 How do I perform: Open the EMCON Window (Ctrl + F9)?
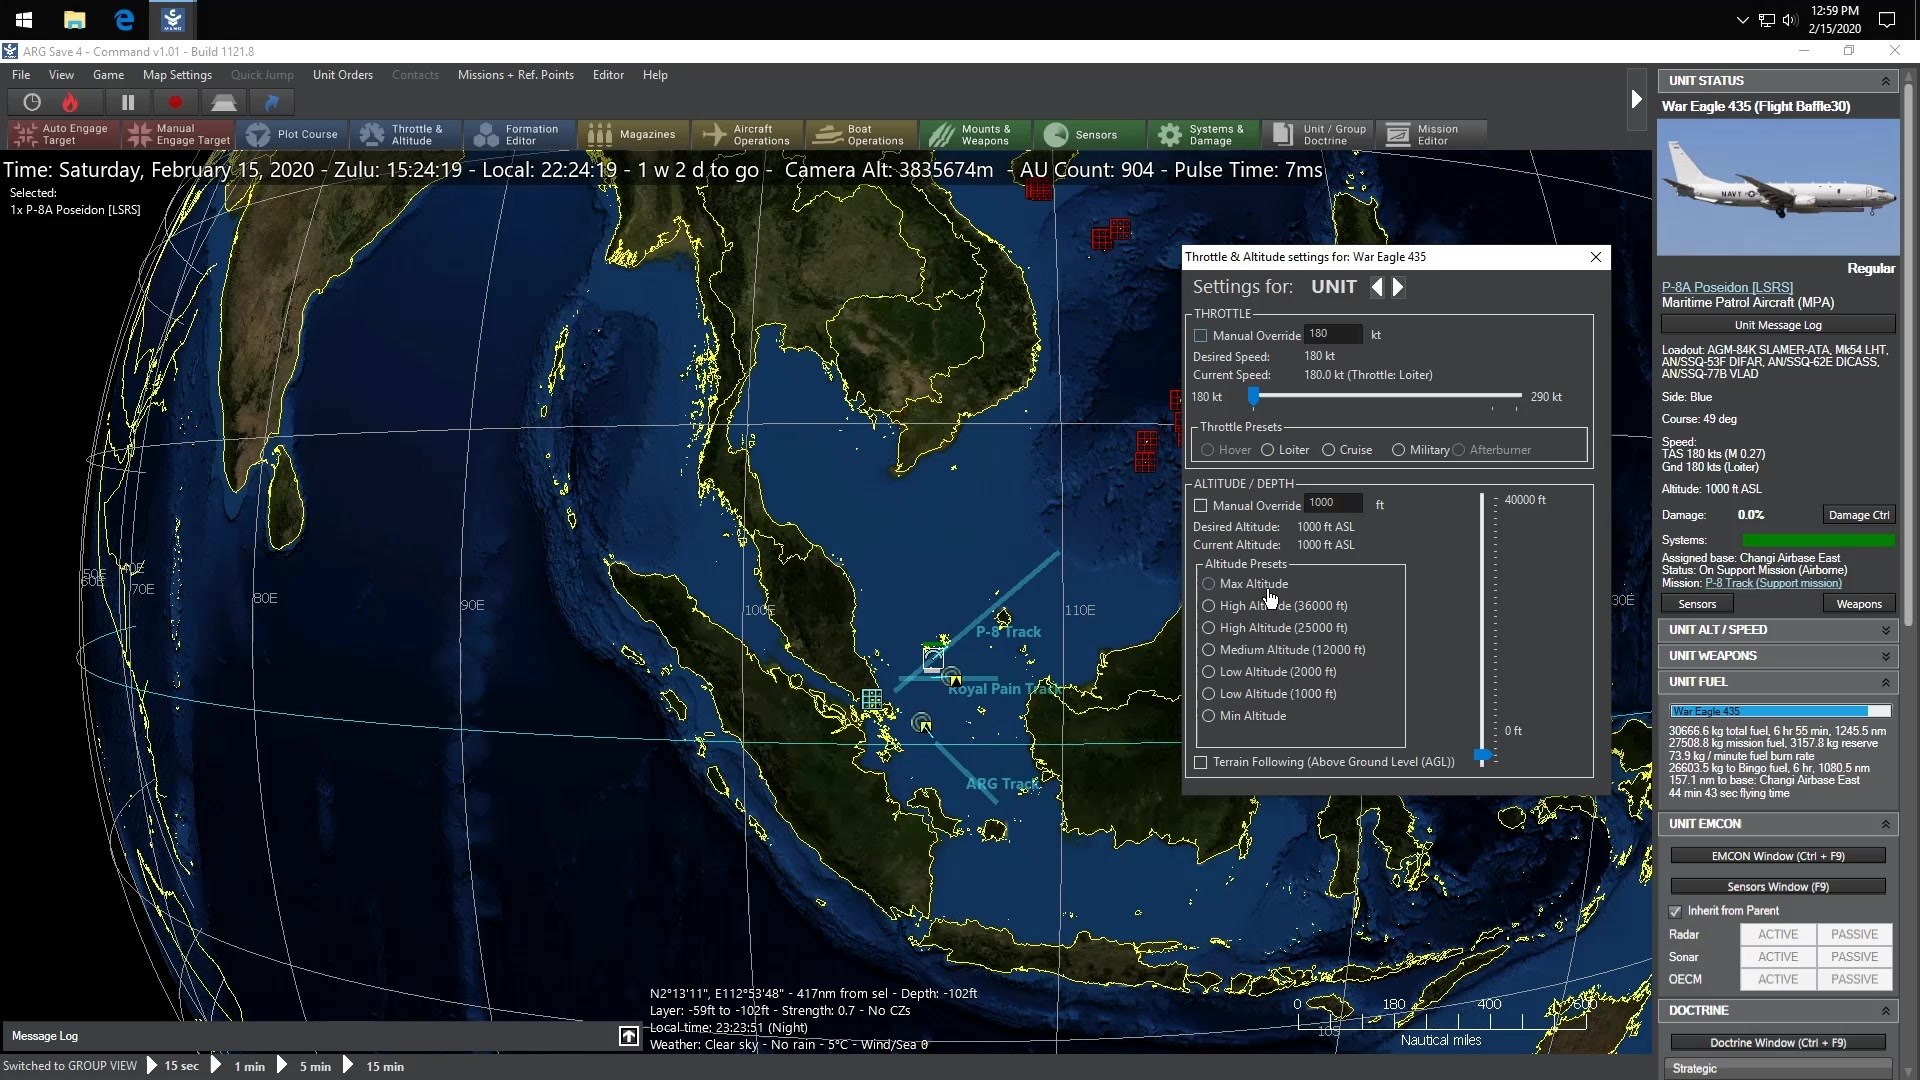tap(1778, 856)
